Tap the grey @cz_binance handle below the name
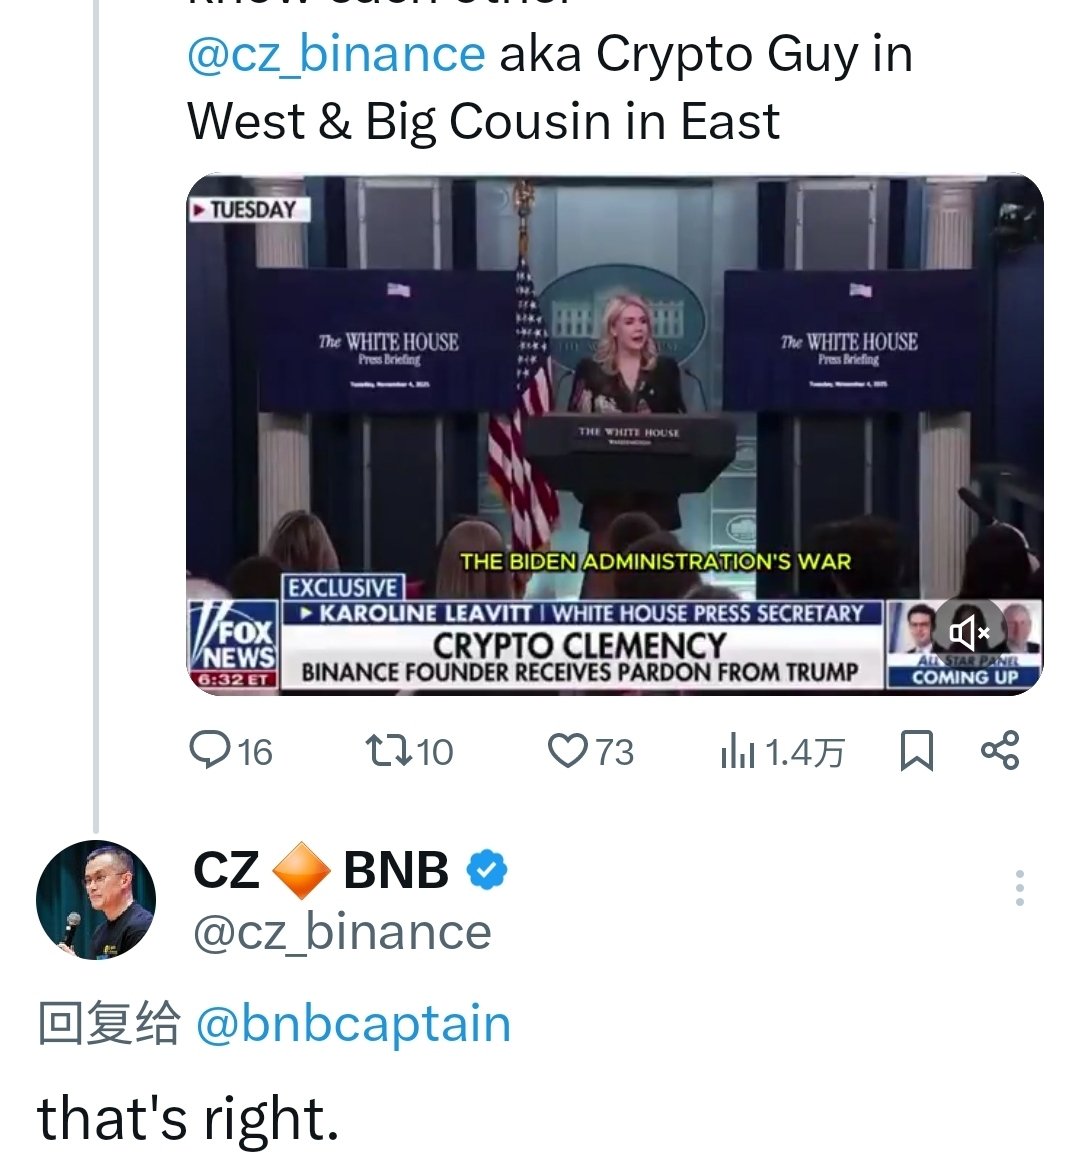The height and width of the screenshot is (1170, 1080). pyautogui.click(x=342, y=932)
